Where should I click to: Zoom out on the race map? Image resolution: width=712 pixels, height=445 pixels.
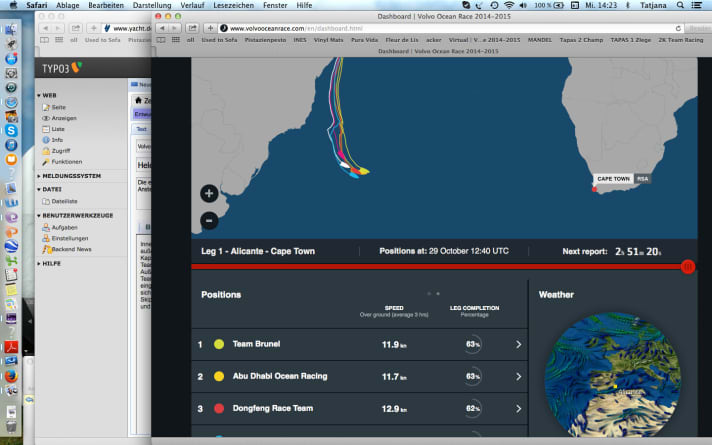[209, 221]
